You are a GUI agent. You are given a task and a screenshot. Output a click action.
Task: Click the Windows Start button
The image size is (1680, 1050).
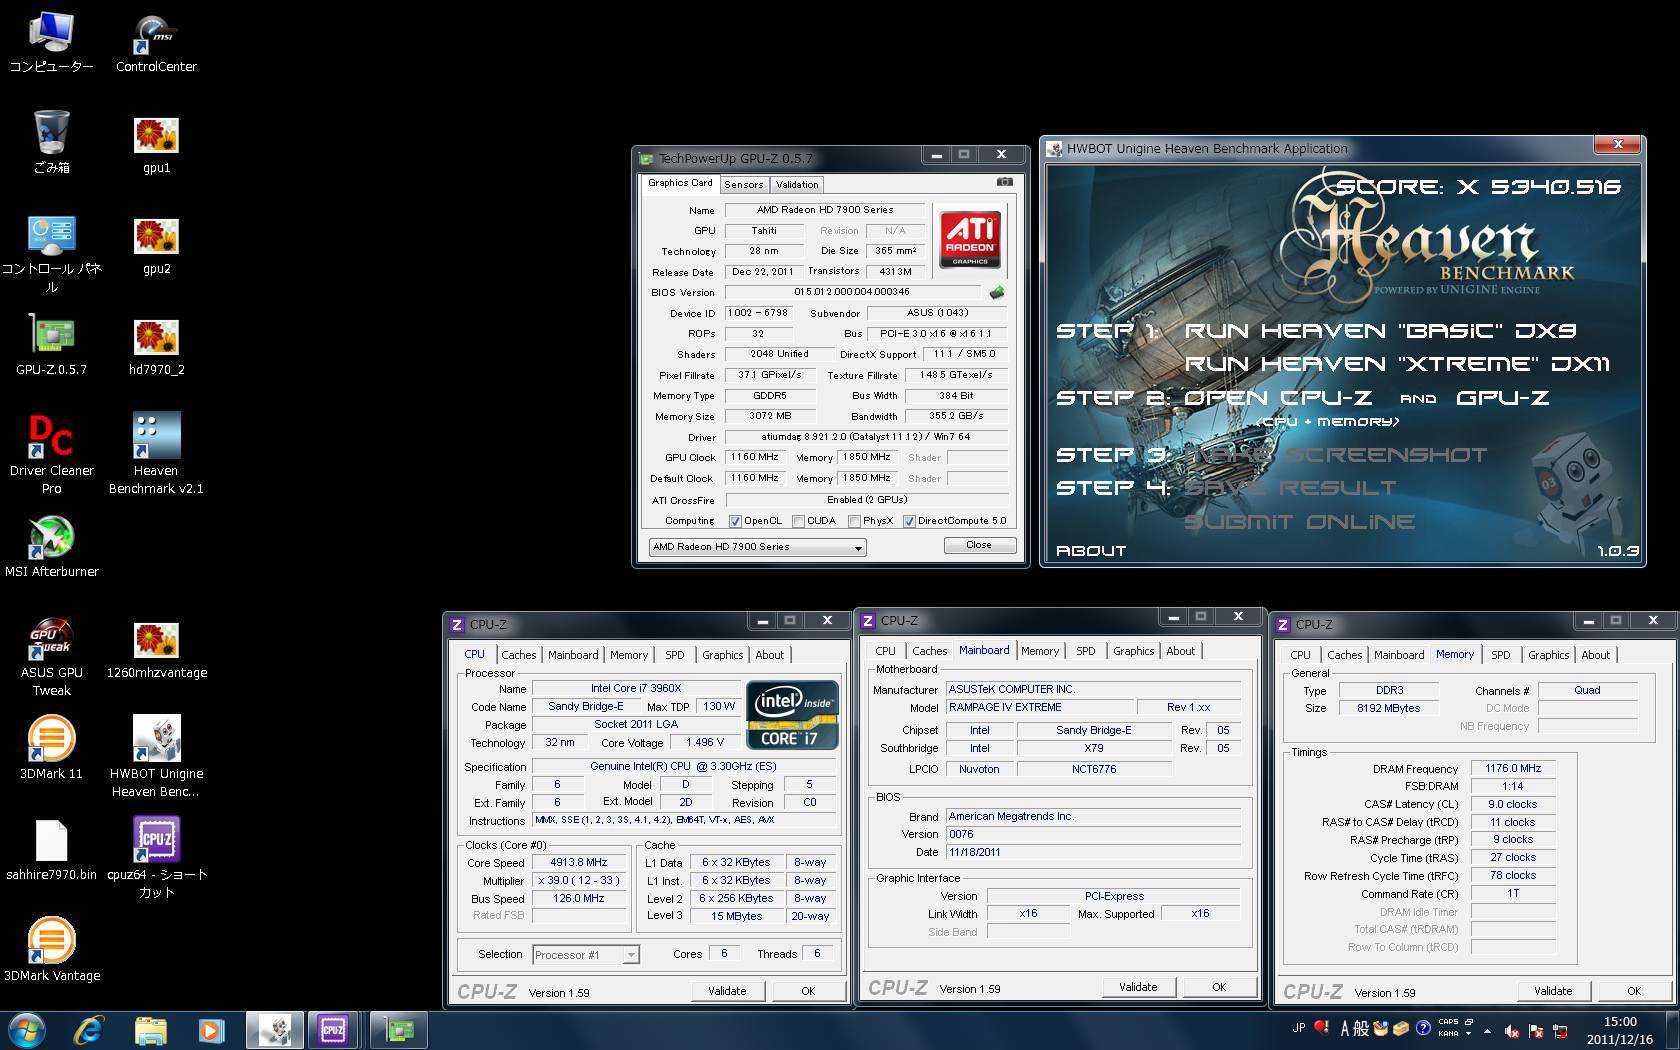click(26, 1029)
